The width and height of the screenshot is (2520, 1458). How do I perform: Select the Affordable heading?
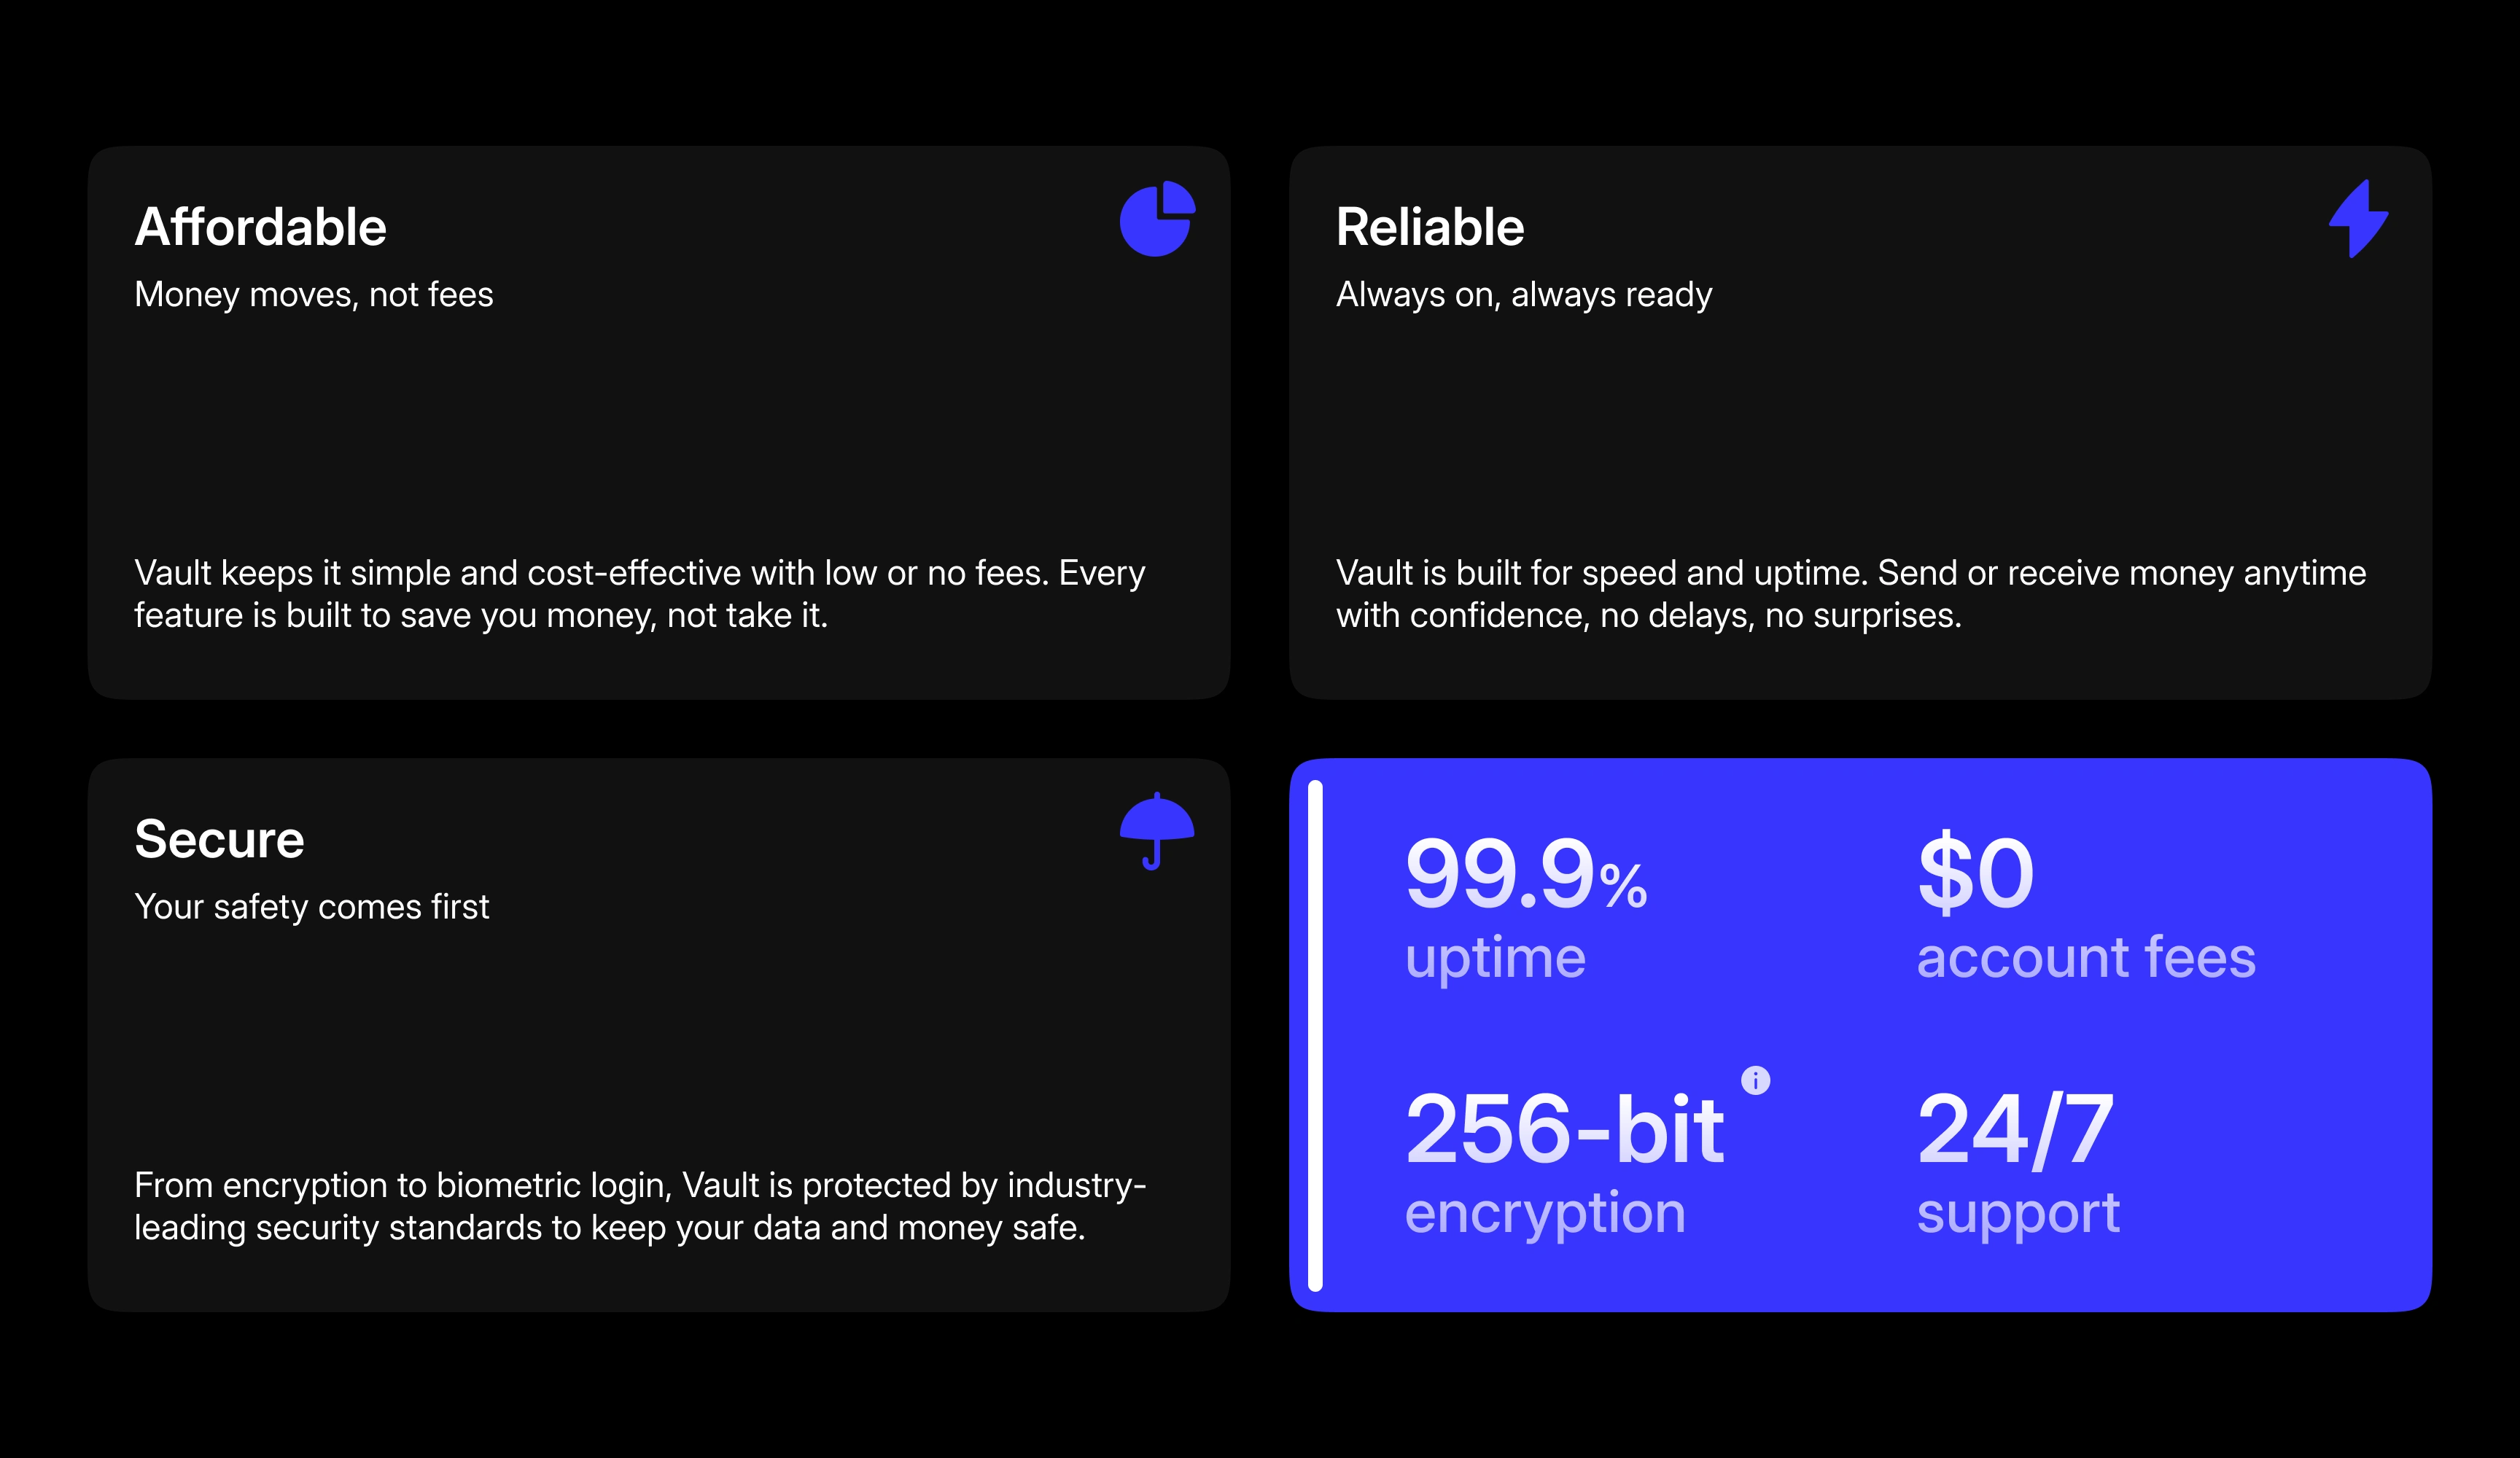click(x=260, y=227)
